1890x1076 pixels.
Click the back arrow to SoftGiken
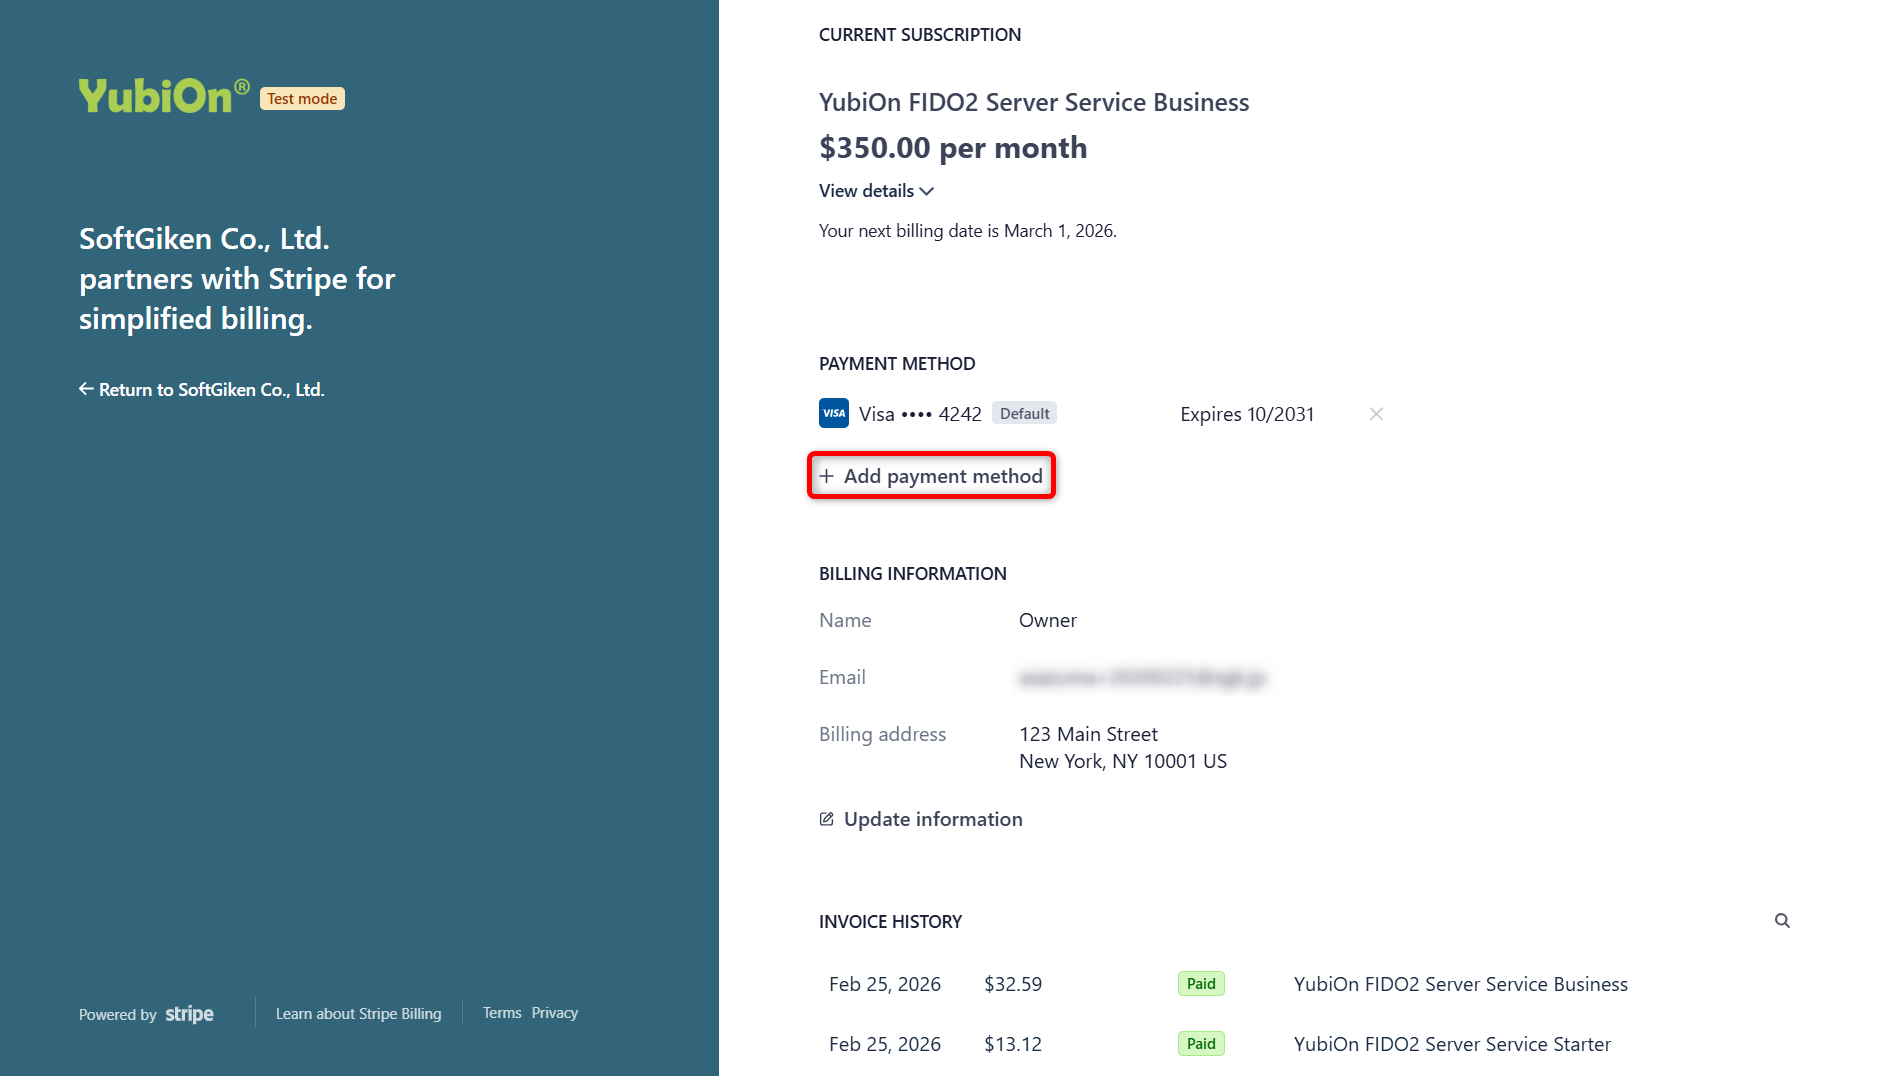86,389
